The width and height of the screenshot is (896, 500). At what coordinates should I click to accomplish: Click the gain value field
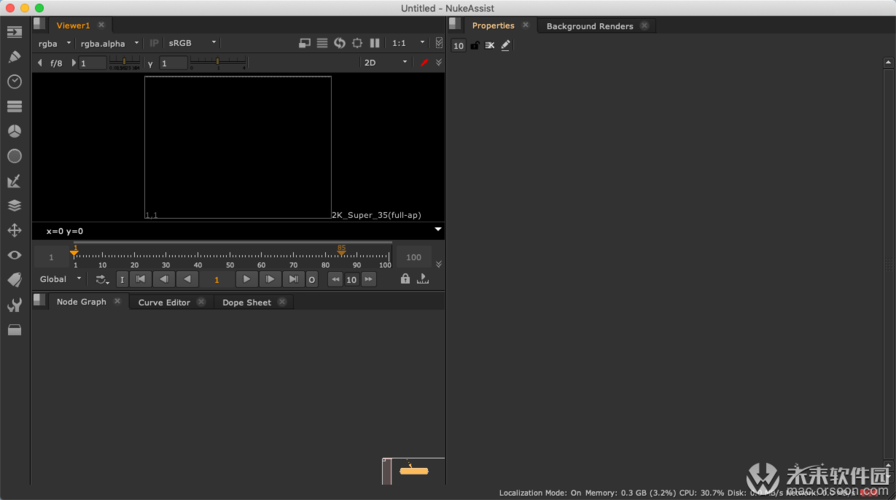(93, 63)
